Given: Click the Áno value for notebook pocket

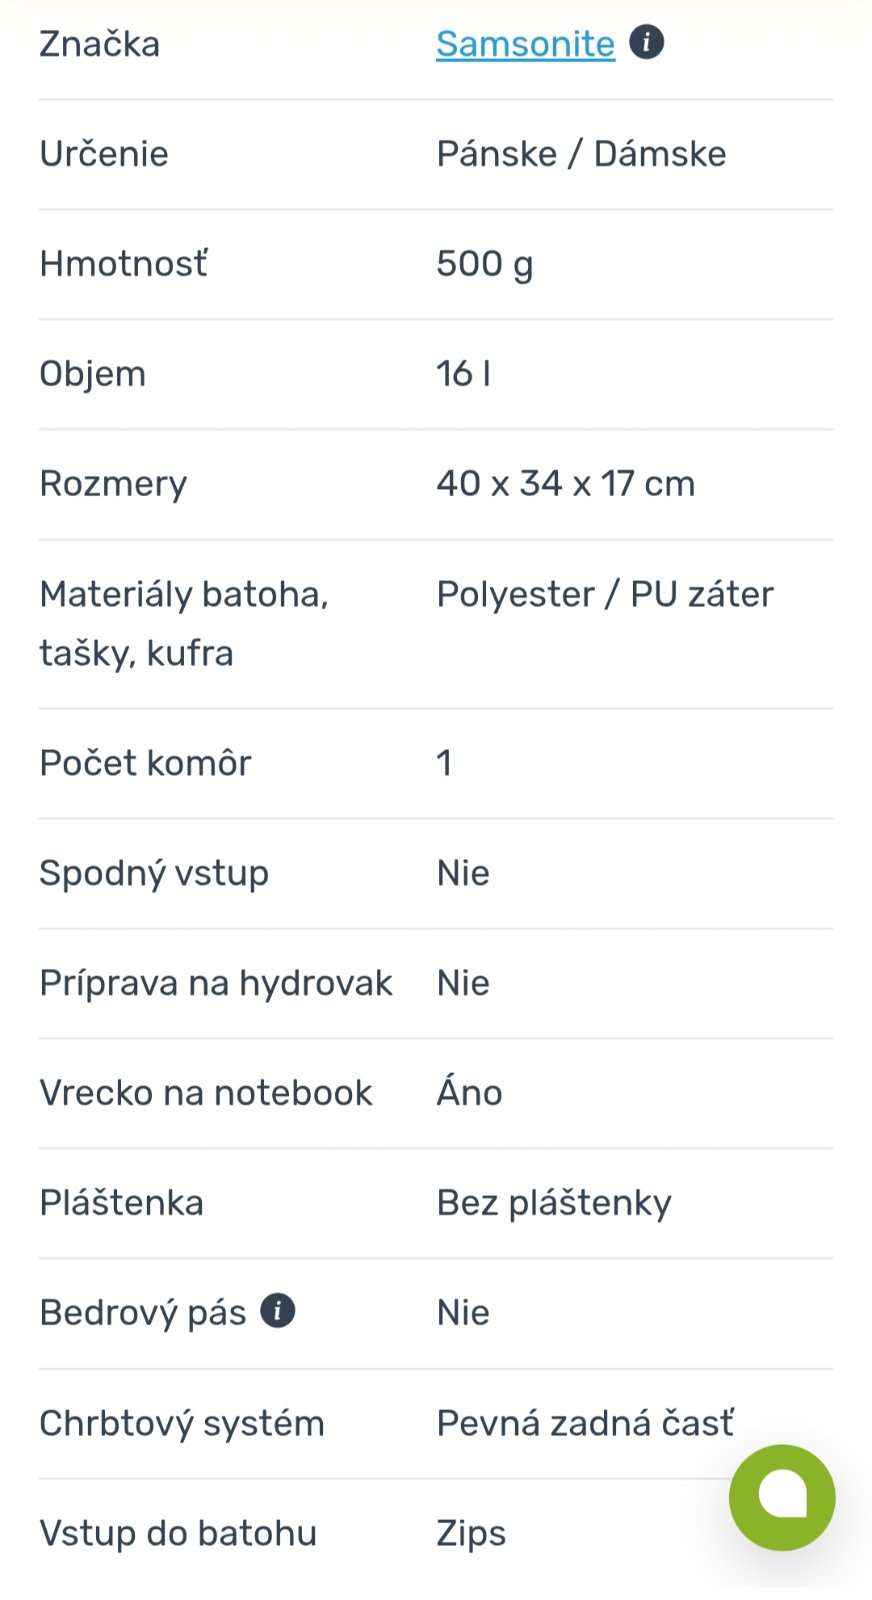Looking at the screenshot, I should tap(469, 1093).
